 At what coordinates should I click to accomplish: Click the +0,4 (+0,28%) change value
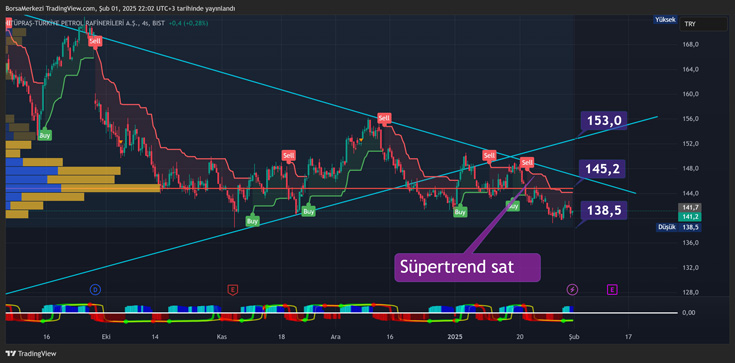[x=188, y=23]
